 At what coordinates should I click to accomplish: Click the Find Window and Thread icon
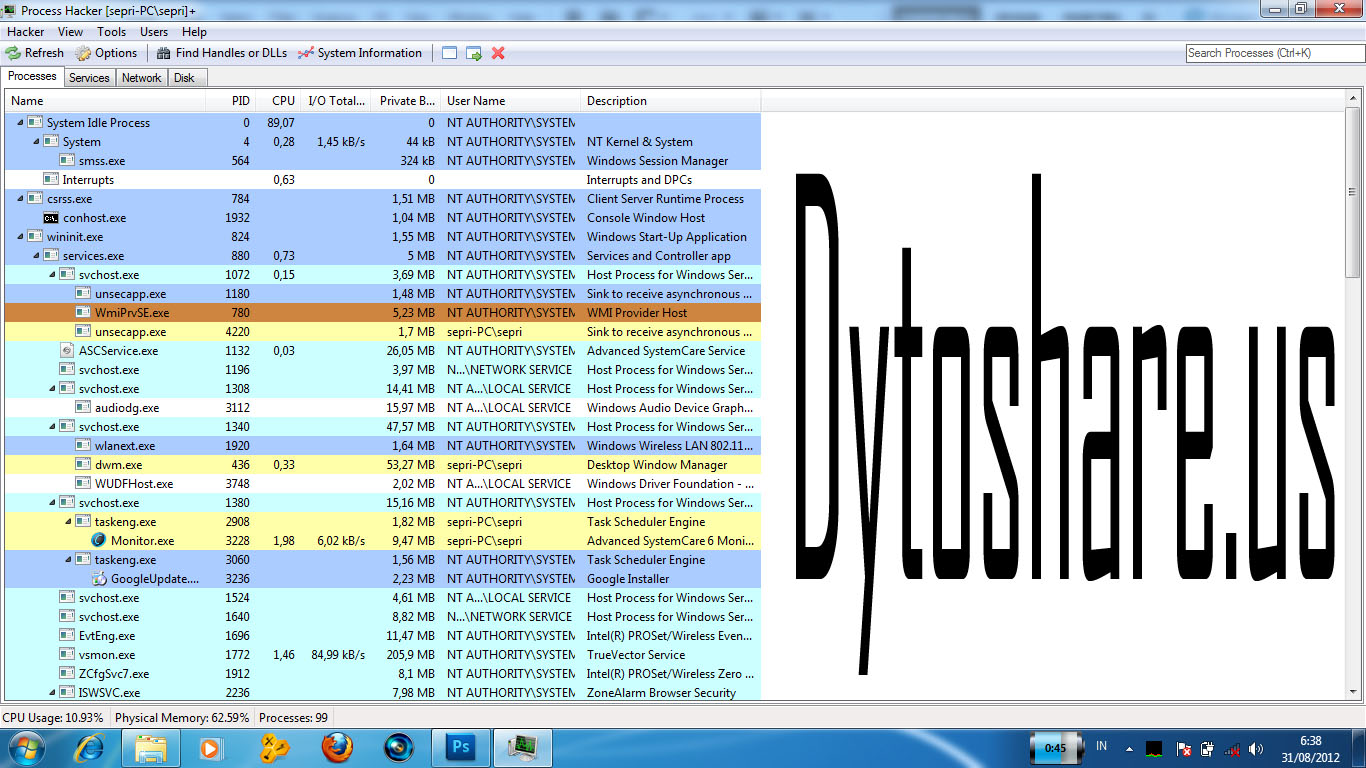pyautogui.click(x=474, y=53)
